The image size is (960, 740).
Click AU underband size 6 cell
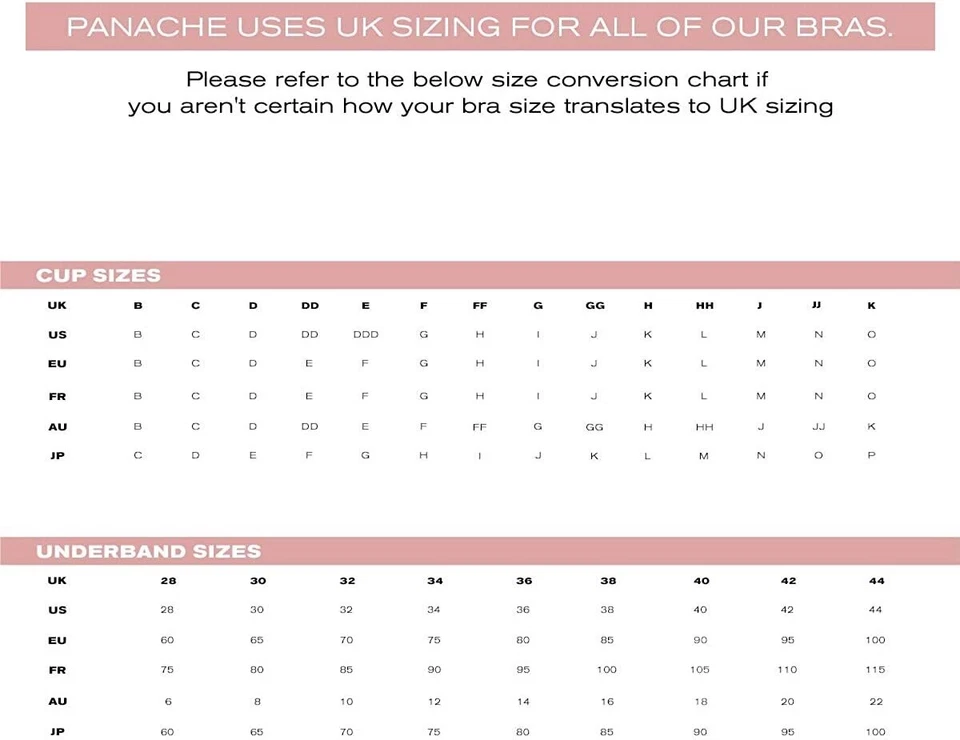tap(168, 702)
